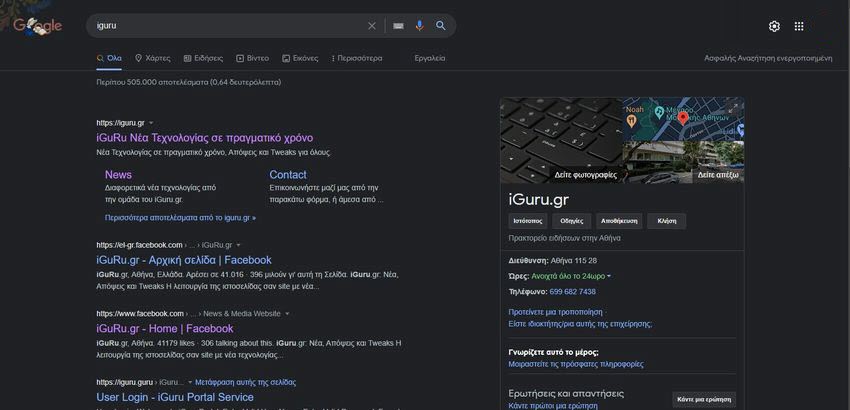
Task: Click the Αποθήκευση button
Action: tap(620, 221)
